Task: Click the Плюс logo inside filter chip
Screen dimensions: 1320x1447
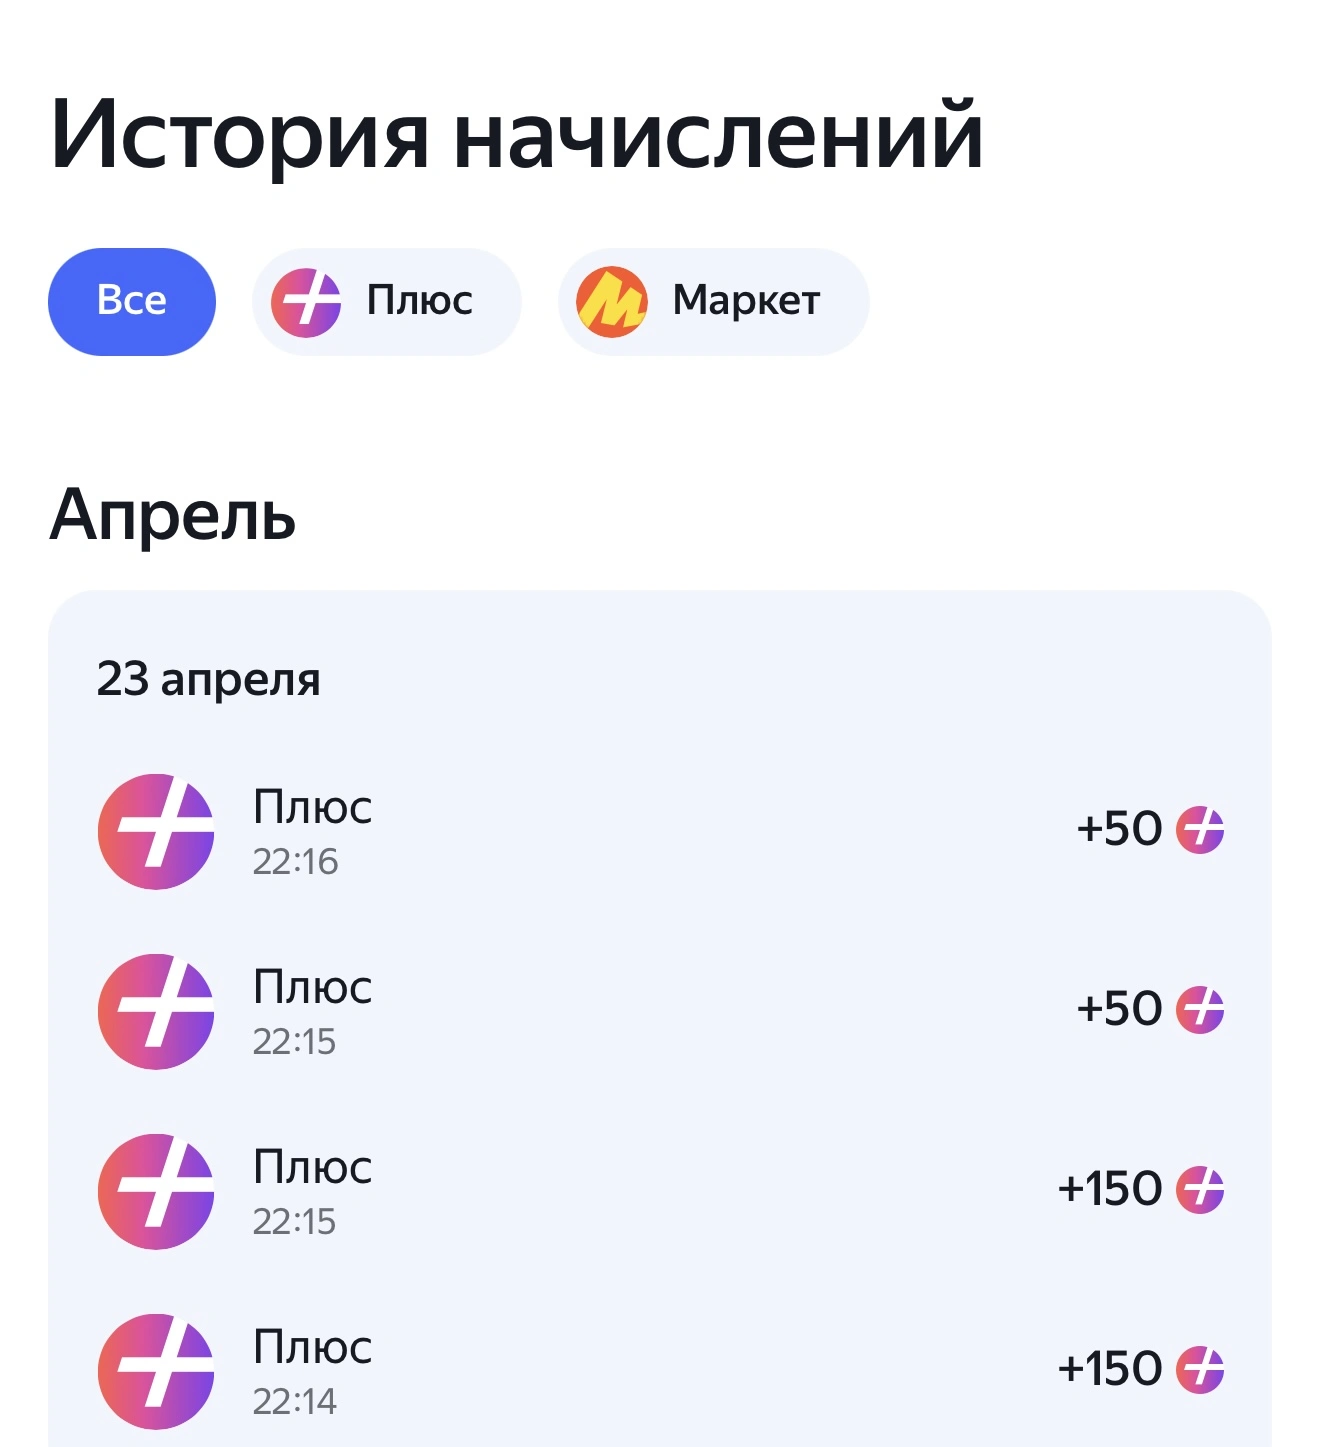Action: tap(306, 302)
